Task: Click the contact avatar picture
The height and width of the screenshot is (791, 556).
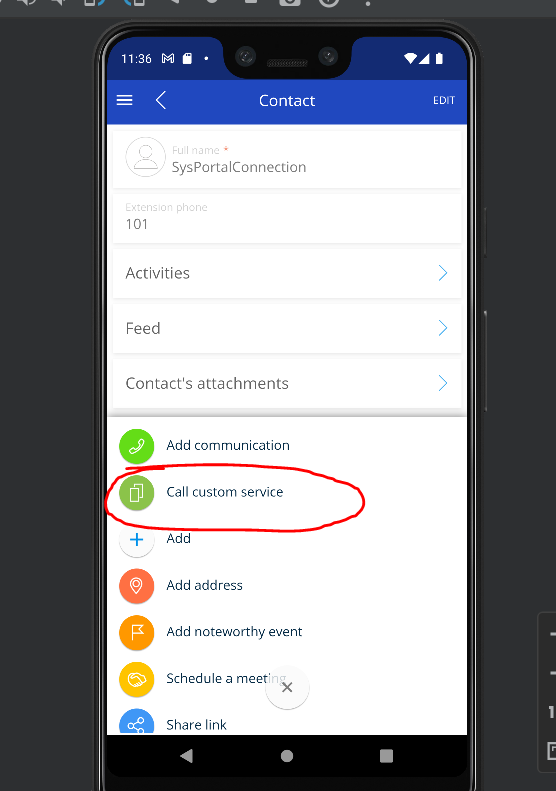Action: [x=145, y=157]
